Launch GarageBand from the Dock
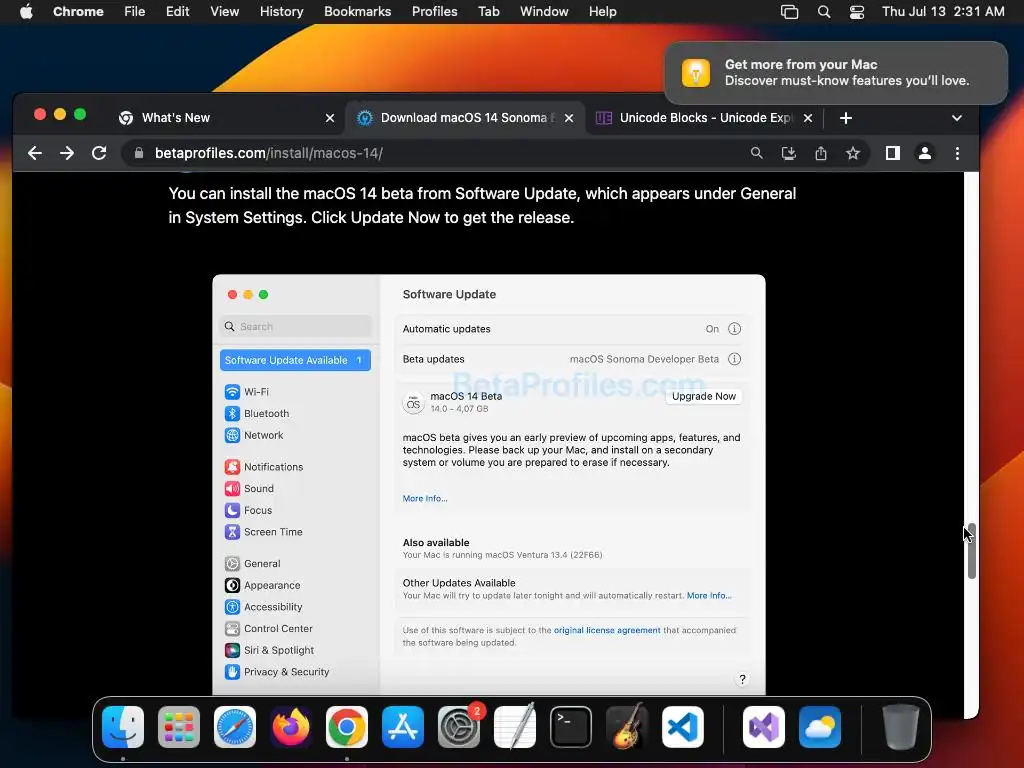Screen dimensions: 1024x768 [627, 727]
